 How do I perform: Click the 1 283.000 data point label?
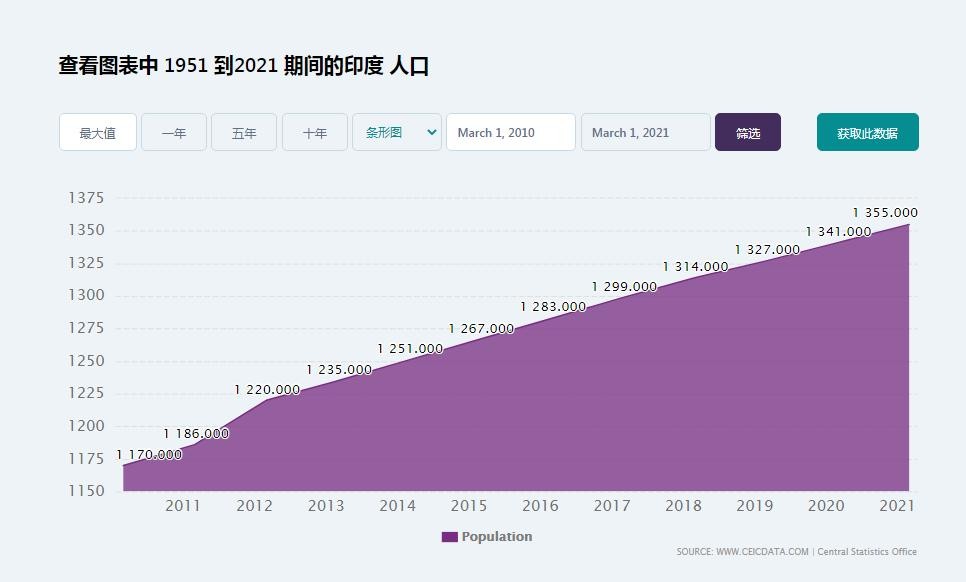[553, 307]
